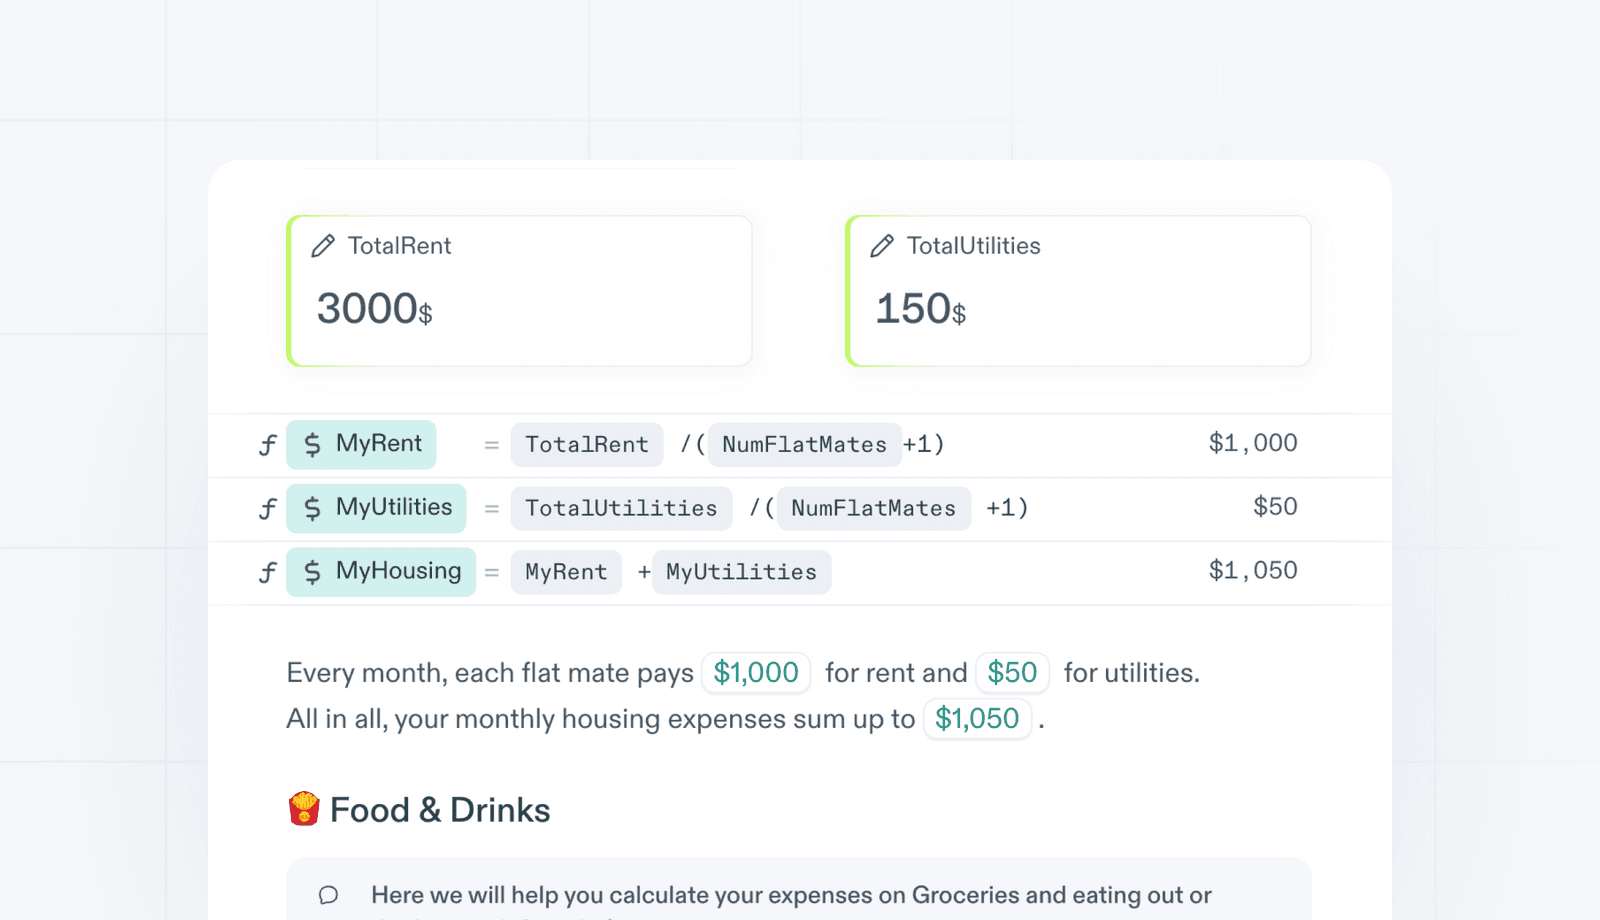1600x920 pixels.
Task: Click the speech bubble comment icon
Action: (x=328, y=895)
